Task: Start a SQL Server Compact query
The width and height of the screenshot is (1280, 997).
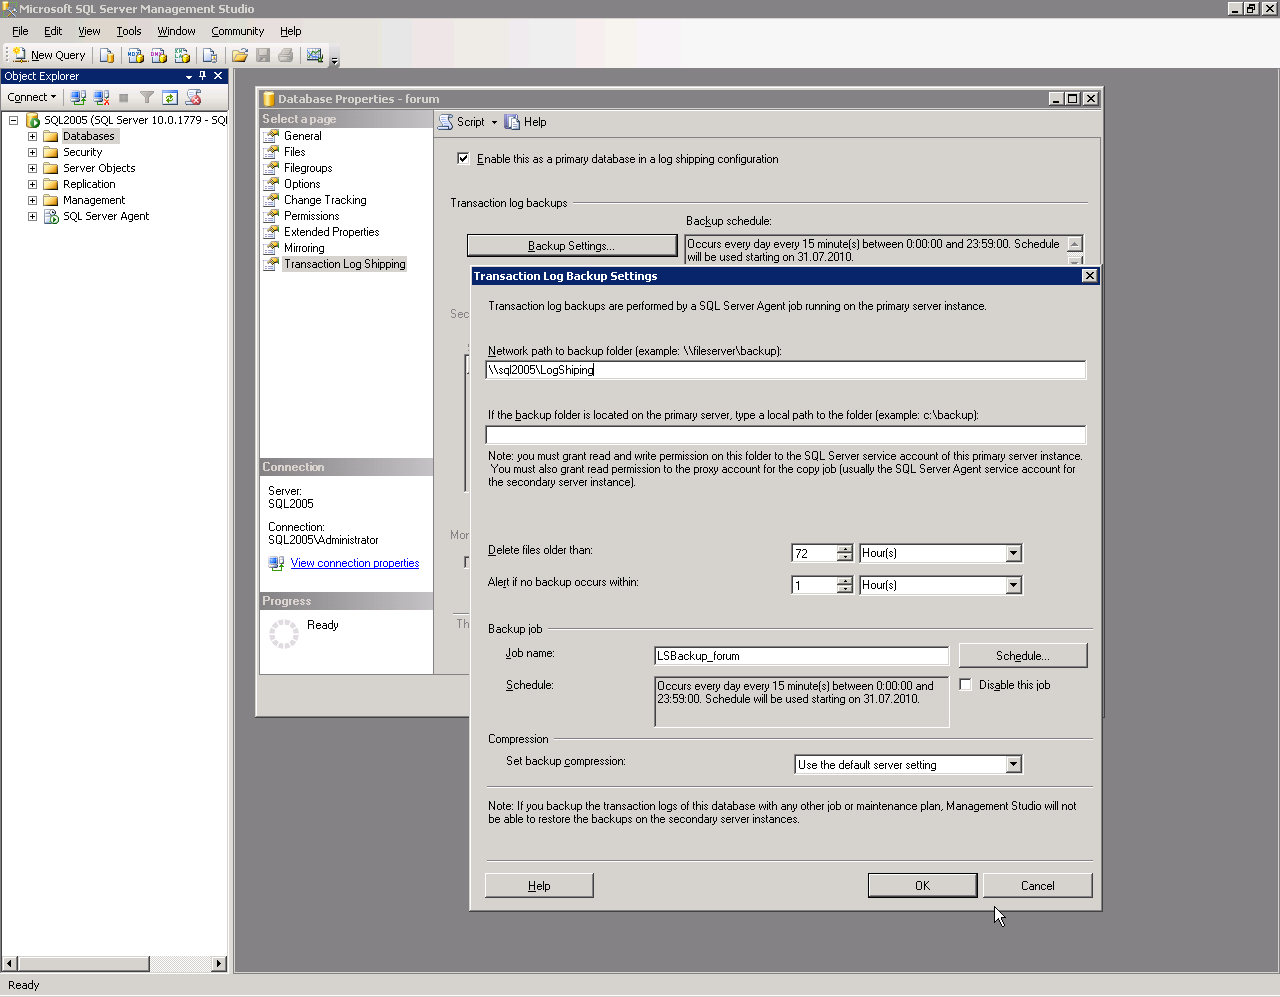Action: coord(210,55)
